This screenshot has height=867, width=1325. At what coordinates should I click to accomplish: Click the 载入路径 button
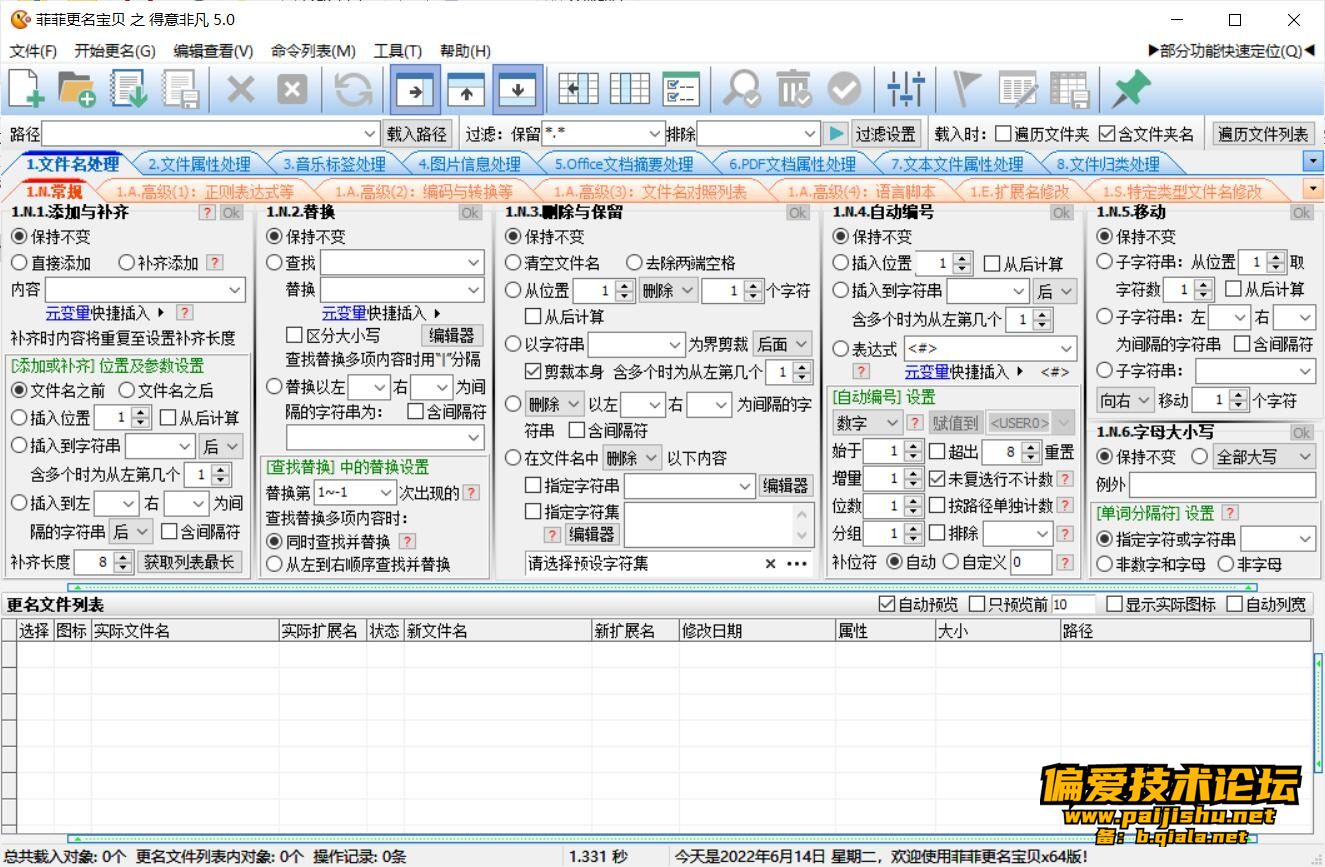417,134
